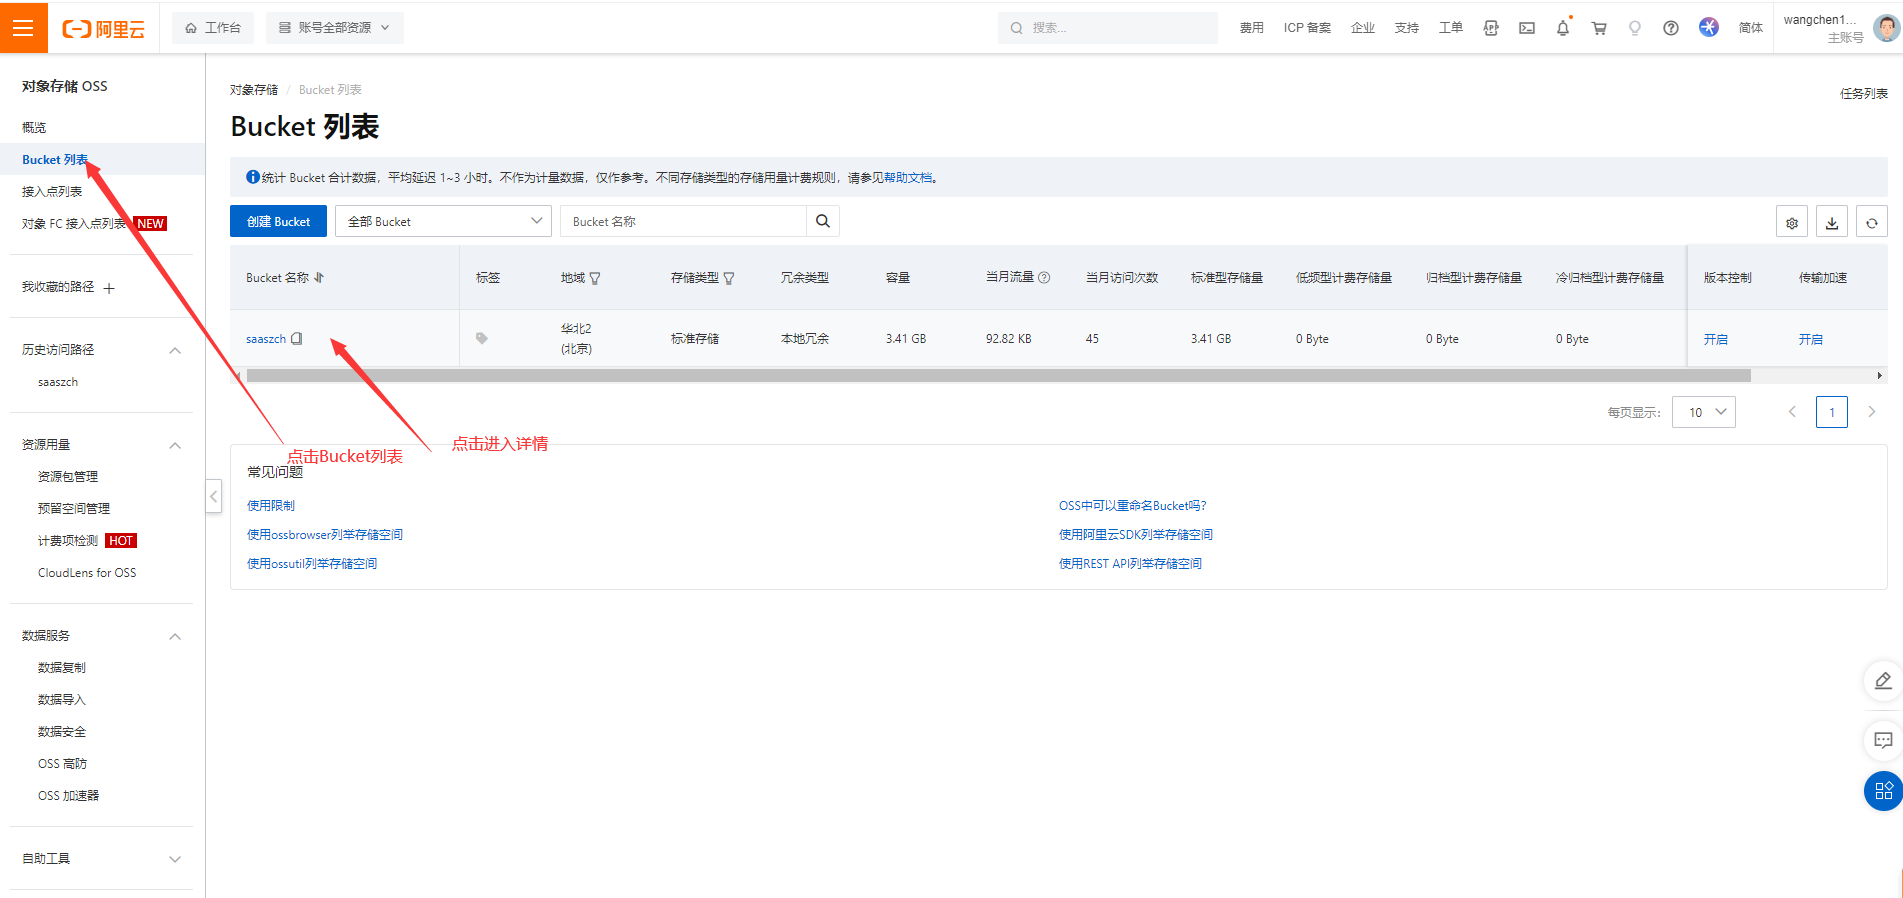
Task: Select 接入点列表 in the sidebar
Action: [x=52, y=191]
